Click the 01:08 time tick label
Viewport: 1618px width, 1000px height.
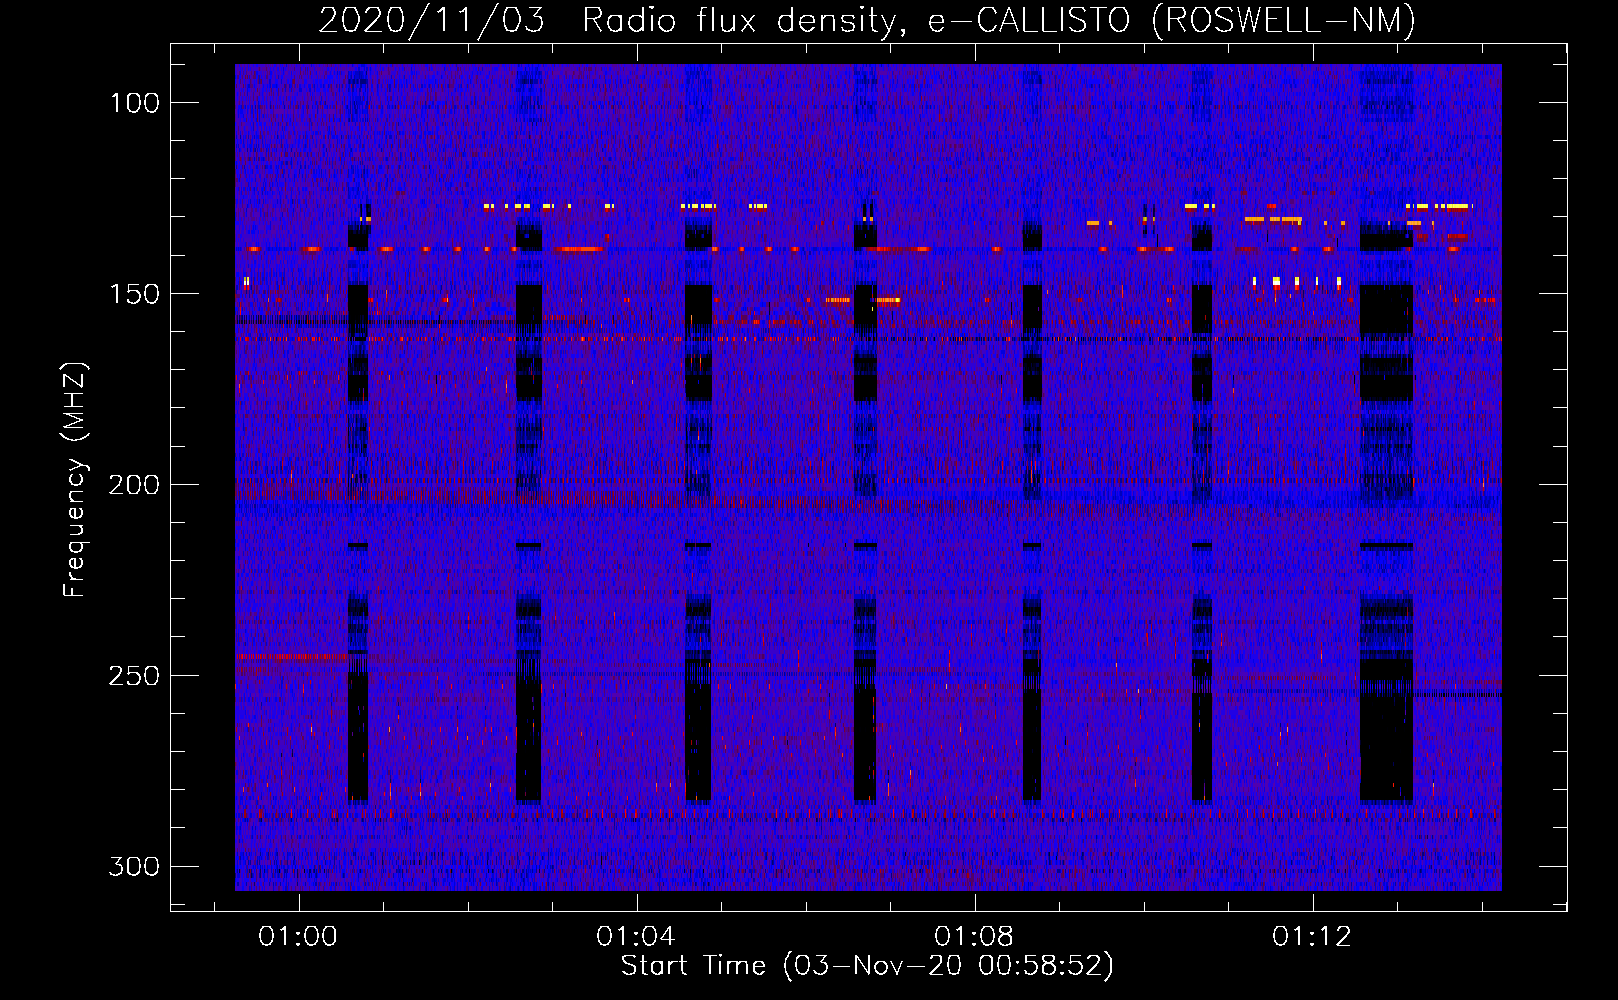coord(974,937)
